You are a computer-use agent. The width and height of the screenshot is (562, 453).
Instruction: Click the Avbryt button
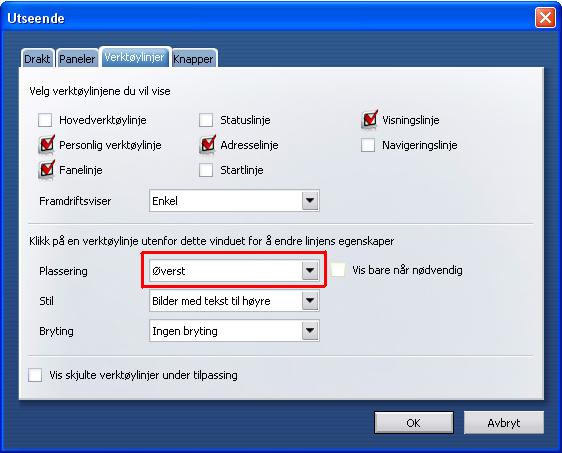tap(504, 423)
